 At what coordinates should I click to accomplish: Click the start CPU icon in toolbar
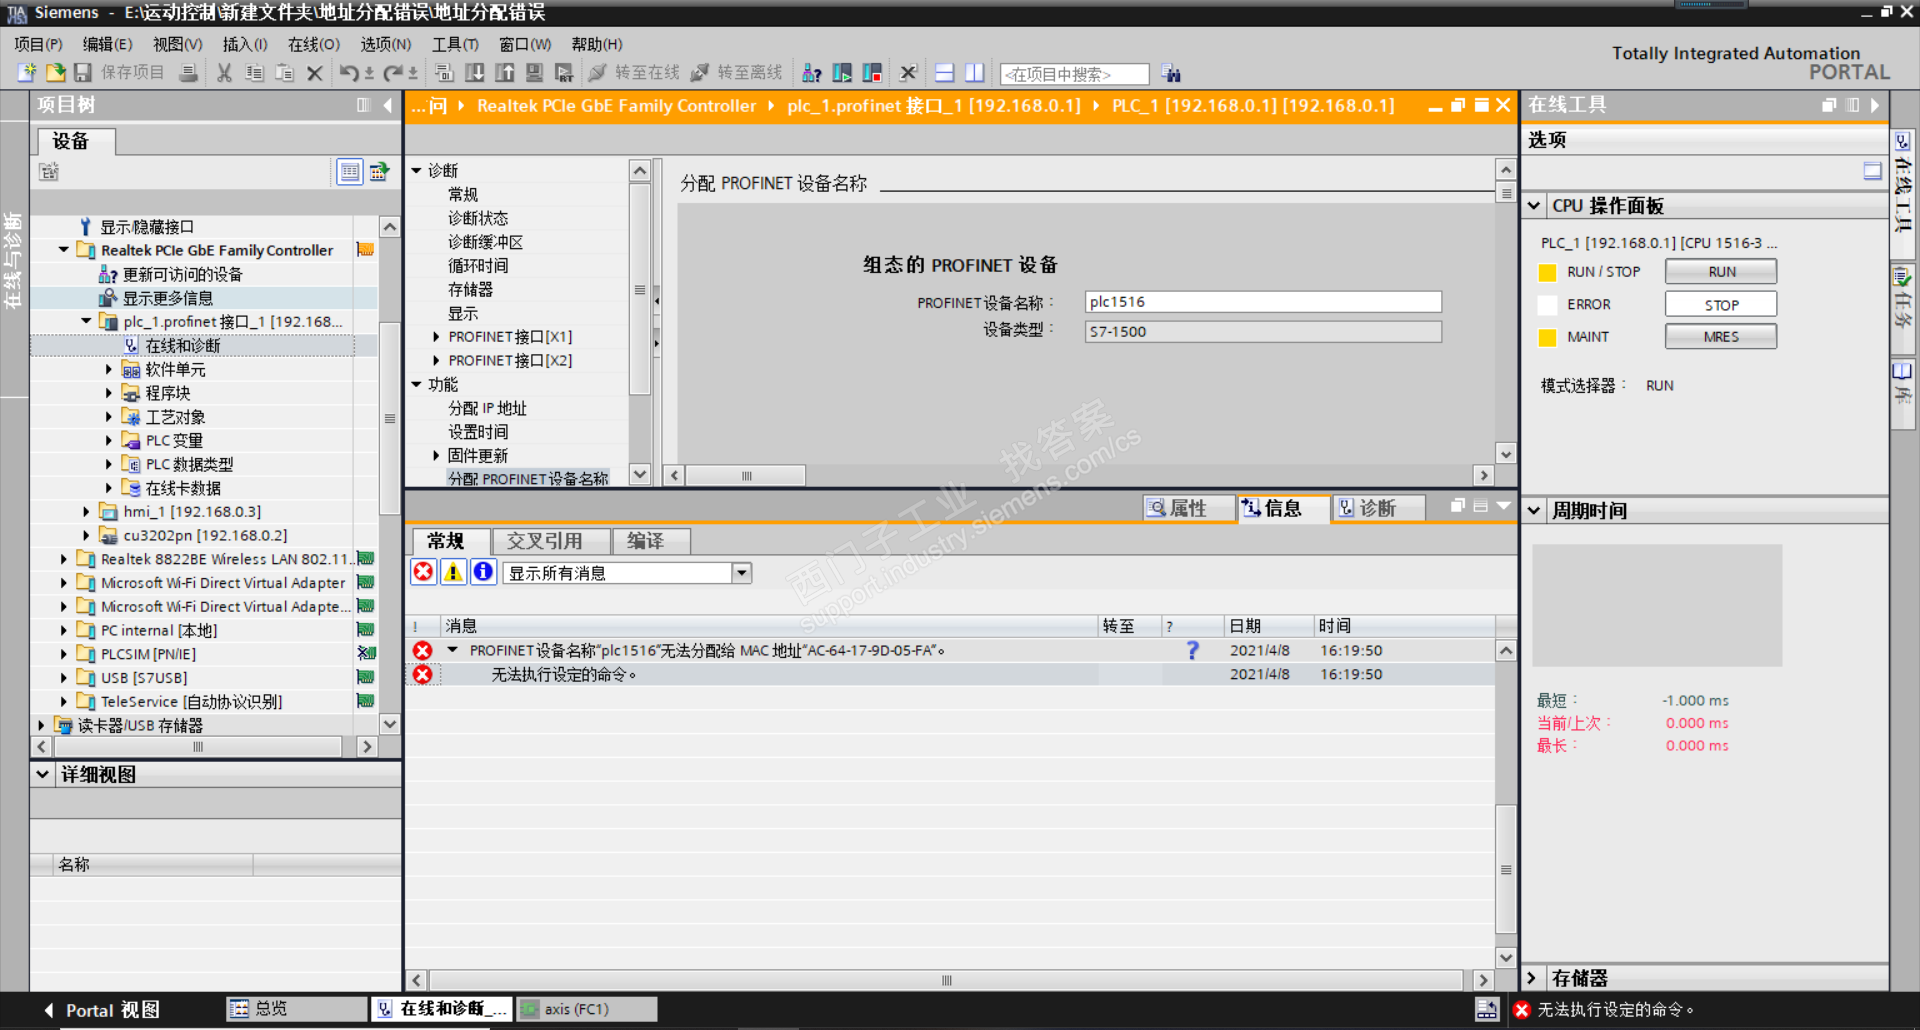click(842, 73)
